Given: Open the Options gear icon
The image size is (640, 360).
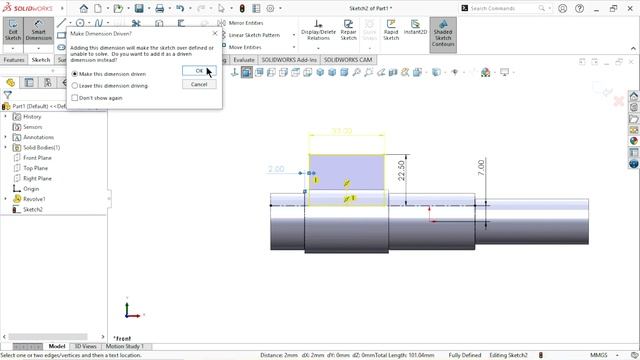Looking at the screenshot, I should click(x=270, y=8).
